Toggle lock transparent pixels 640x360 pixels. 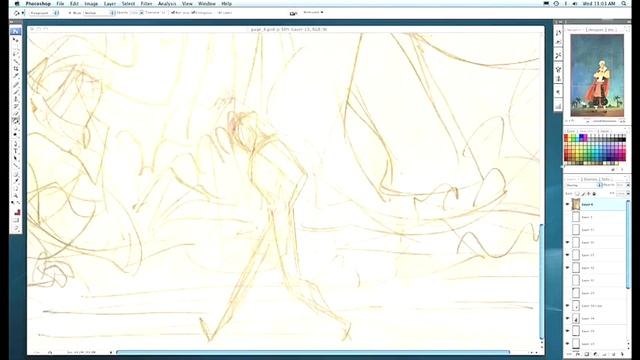[x=577, y=193]
